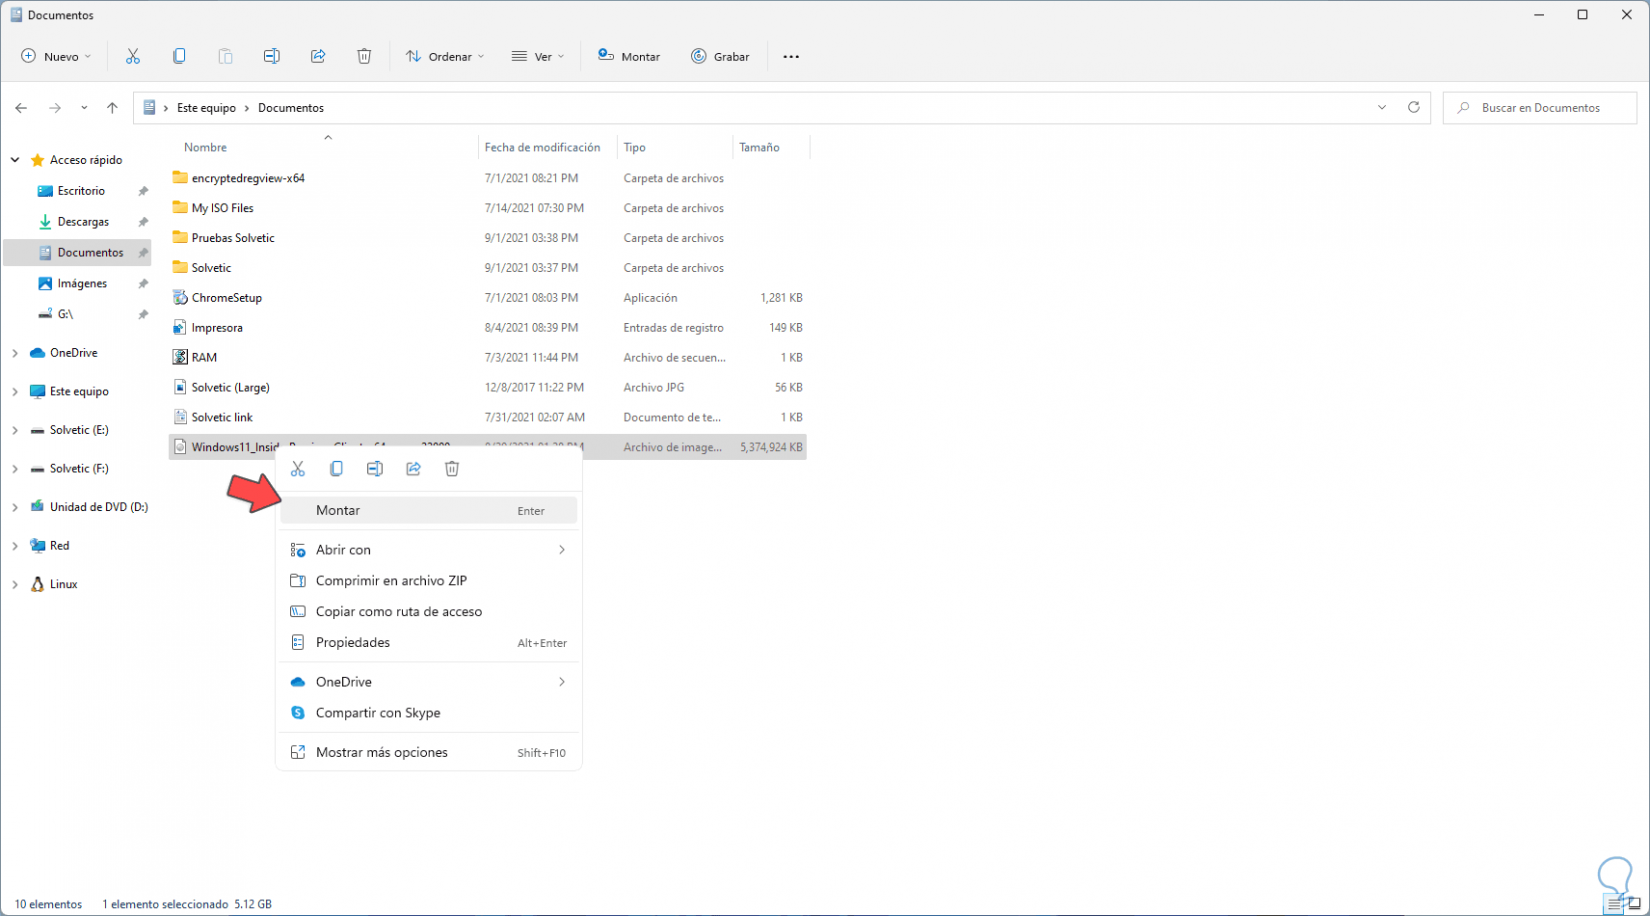Click Este equipo in the address bar breadcrumb
Viewport: 1650px width, 916px height.
coord(206,108)
